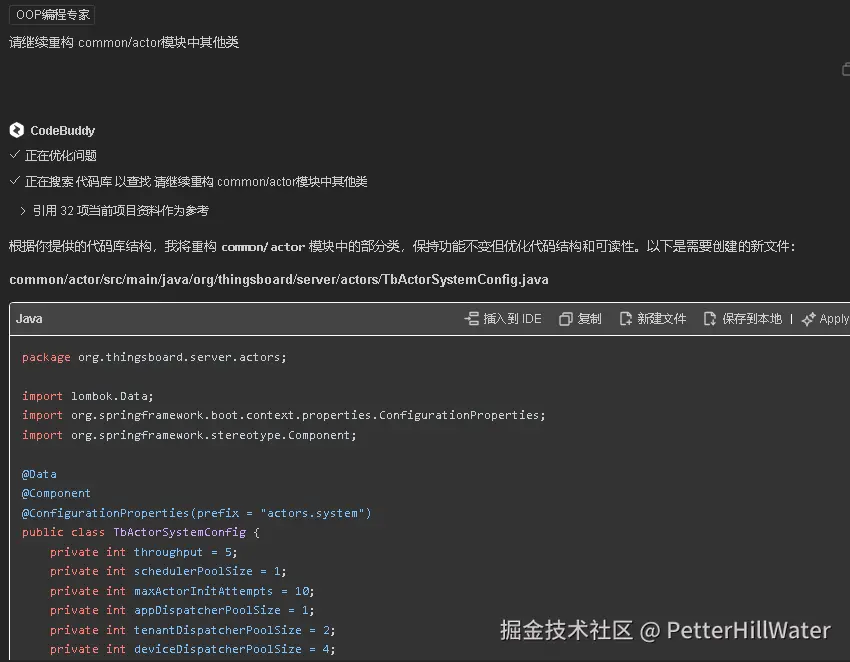This screenshot has height=662, width=850.
Task: Click the maxActorInitAttempts = 10 line
Action: (x=182, y=591)
